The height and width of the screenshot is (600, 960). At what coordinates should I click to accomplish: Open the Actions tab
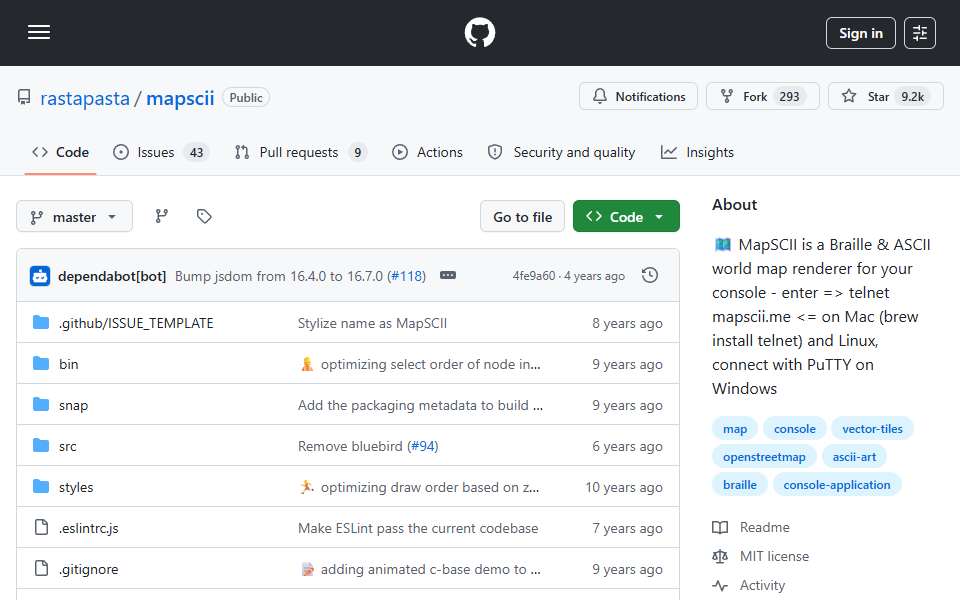click(427, 152)
